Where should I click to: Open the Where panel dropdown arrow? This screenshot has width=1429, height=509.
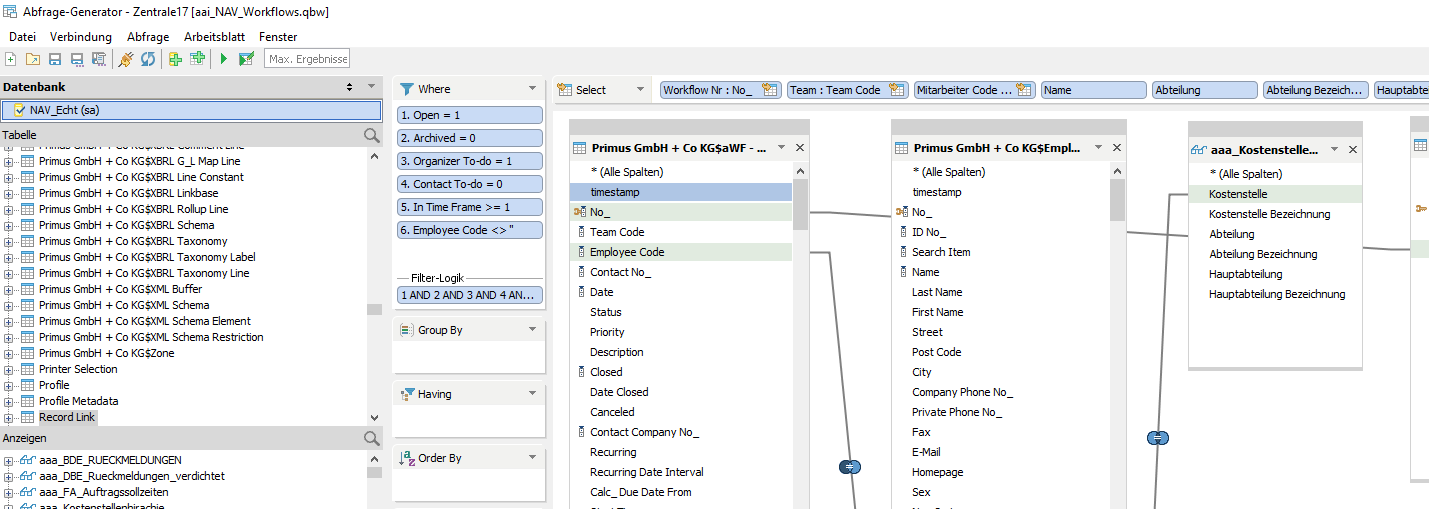pos(532,89)
